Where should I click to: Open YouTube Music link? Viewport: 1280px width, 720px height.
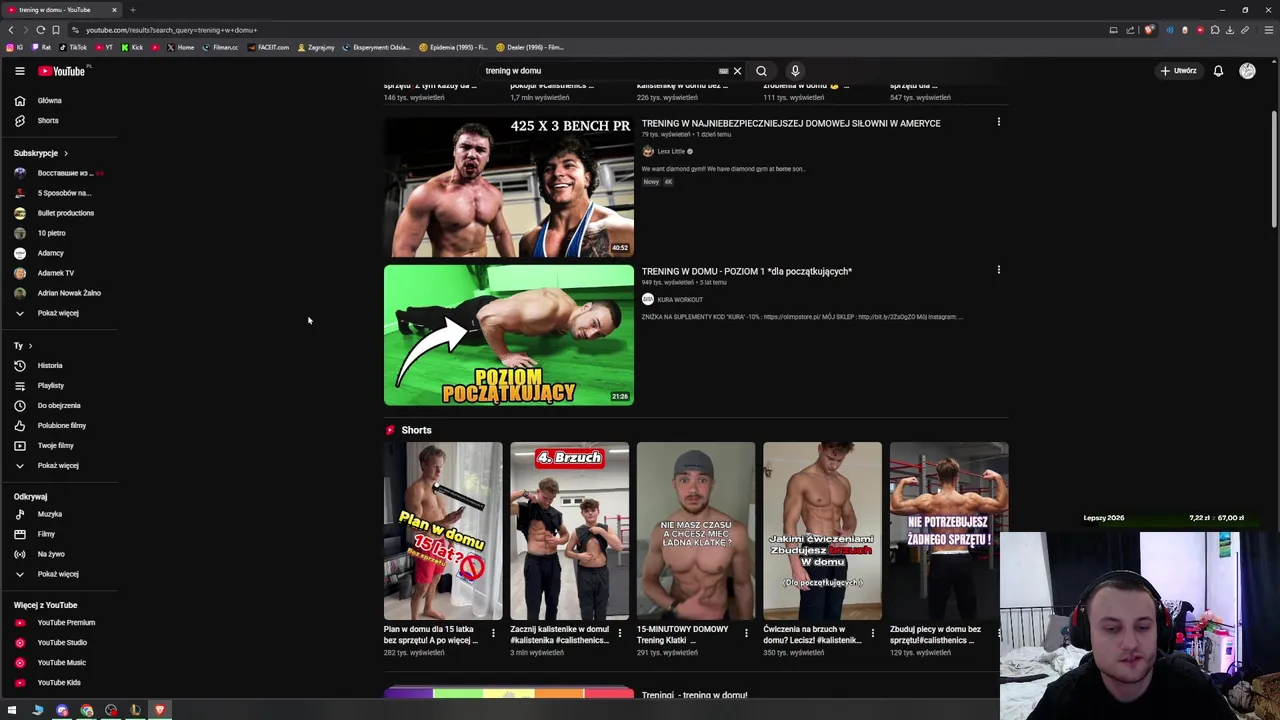62,663
